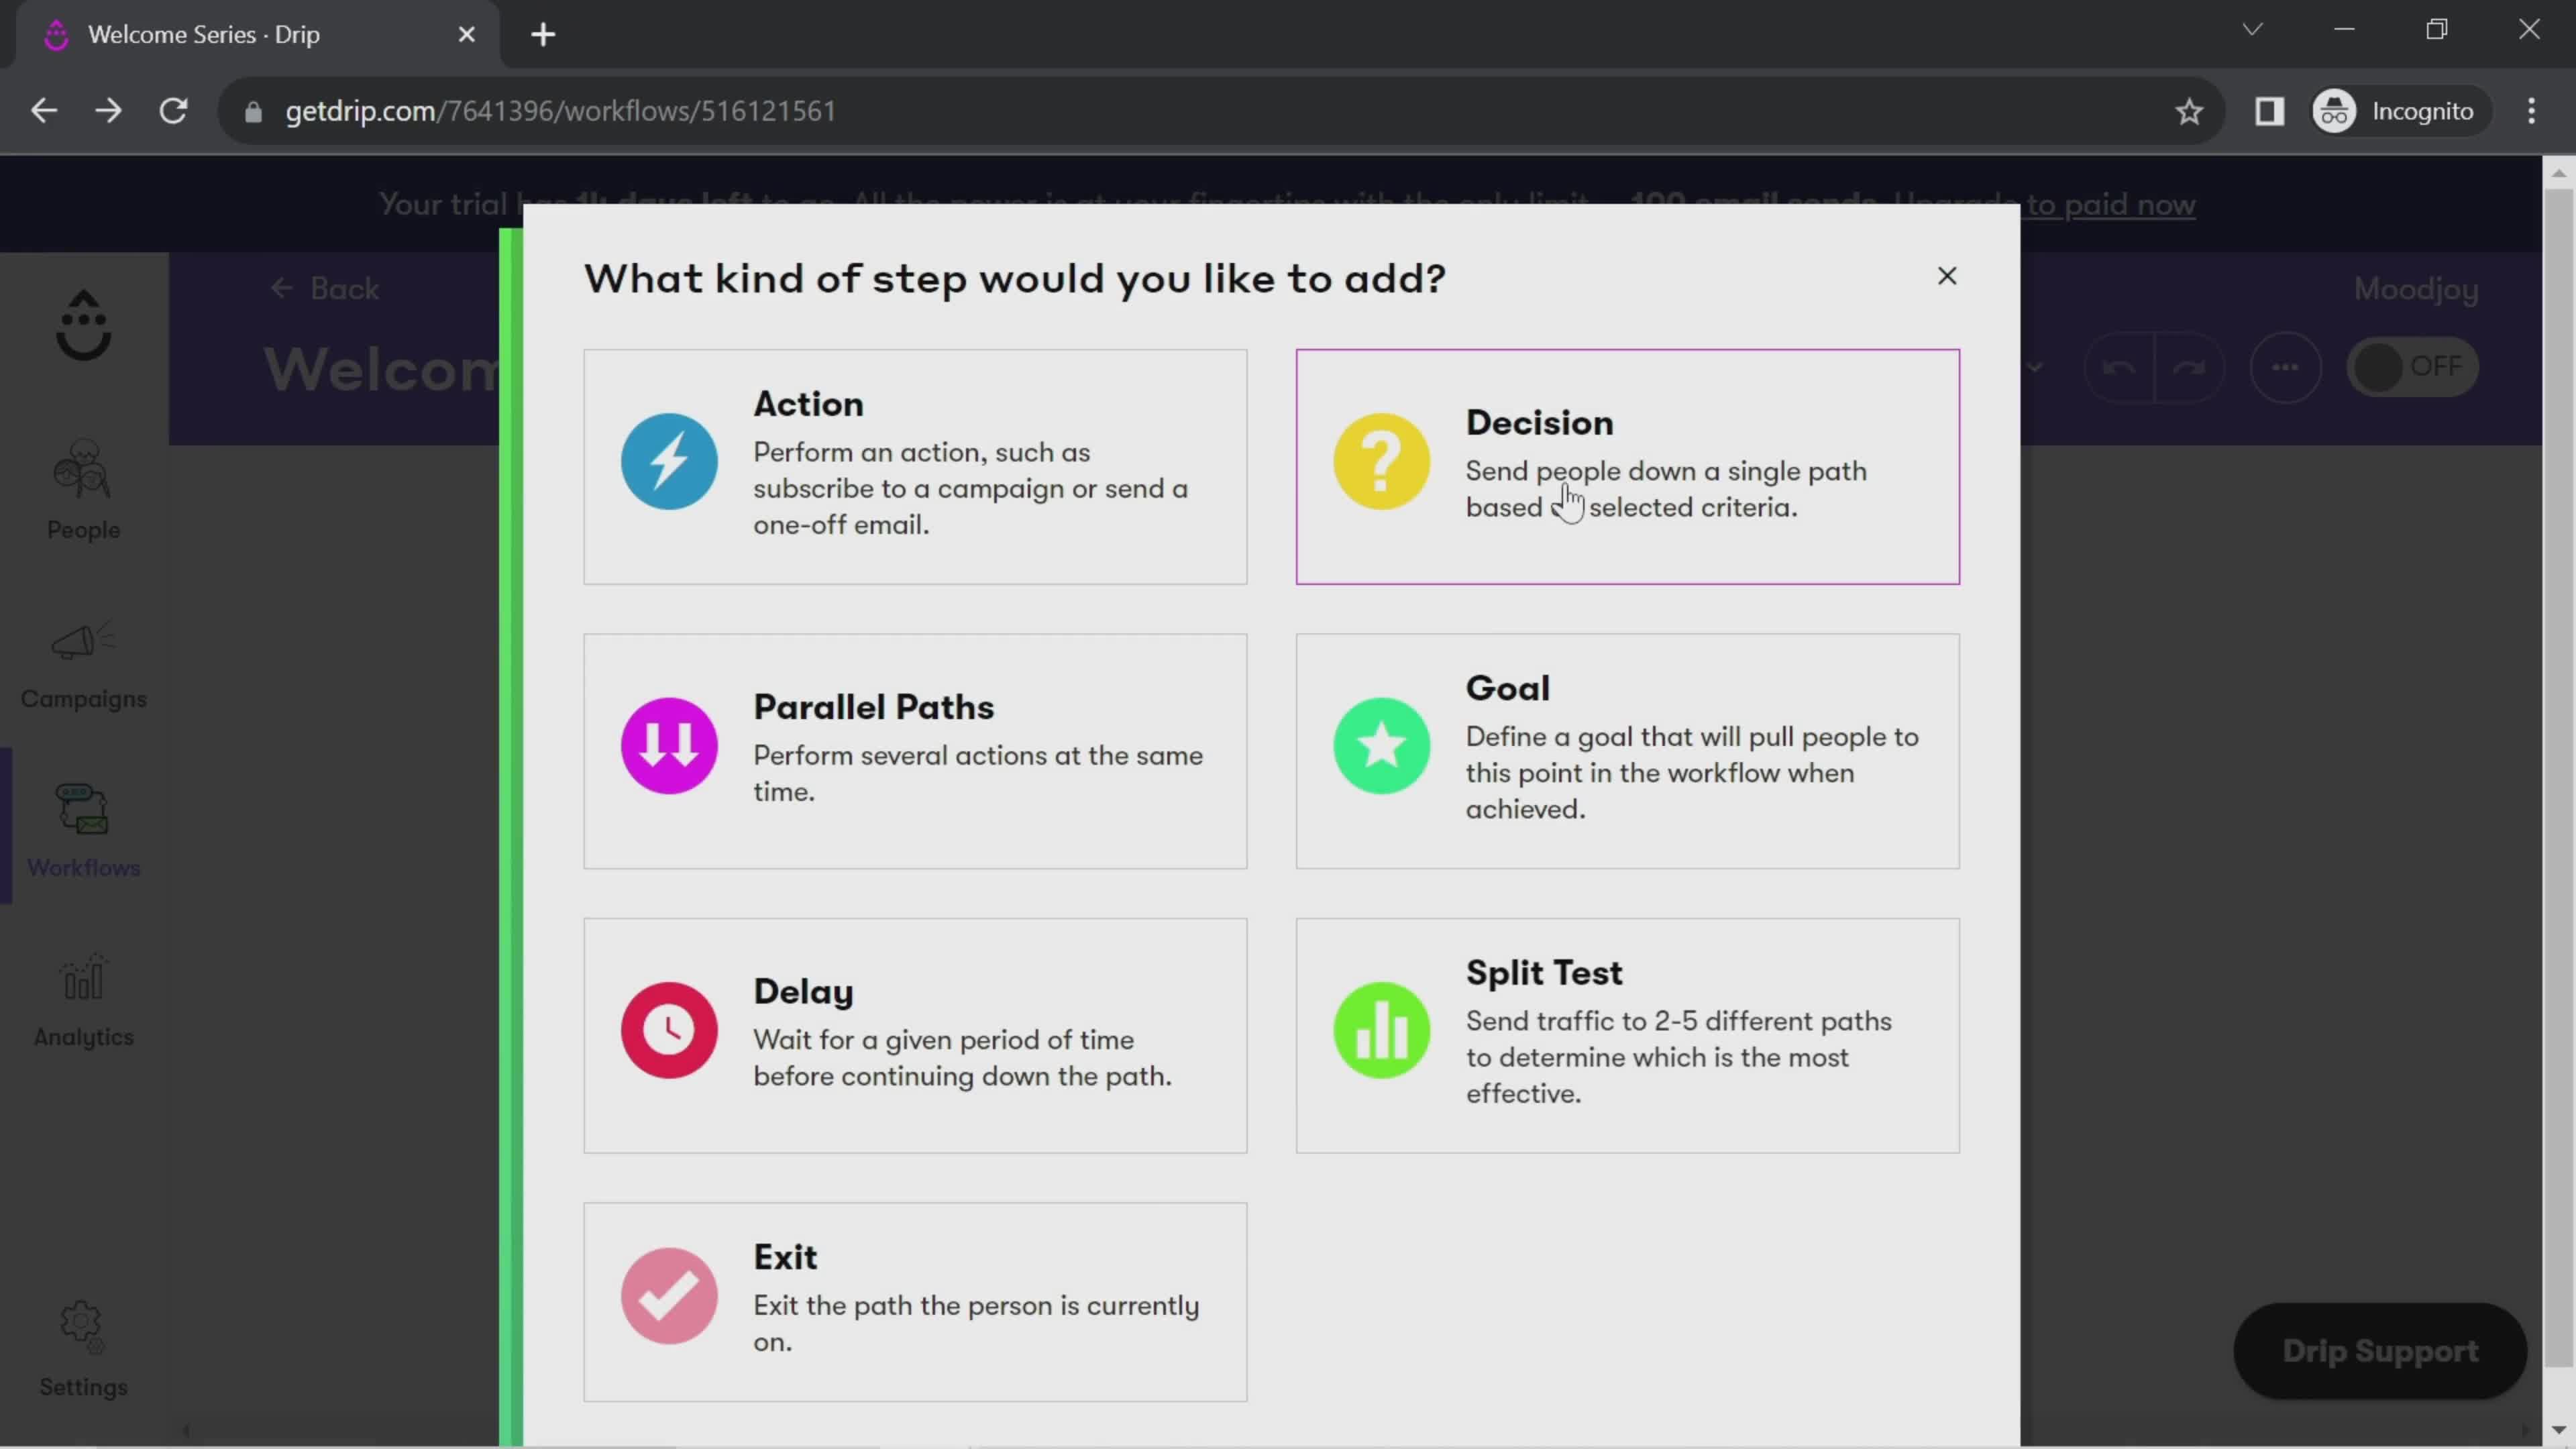
Task: Open Settings sidebar menu item
Action: (83, 1348)
